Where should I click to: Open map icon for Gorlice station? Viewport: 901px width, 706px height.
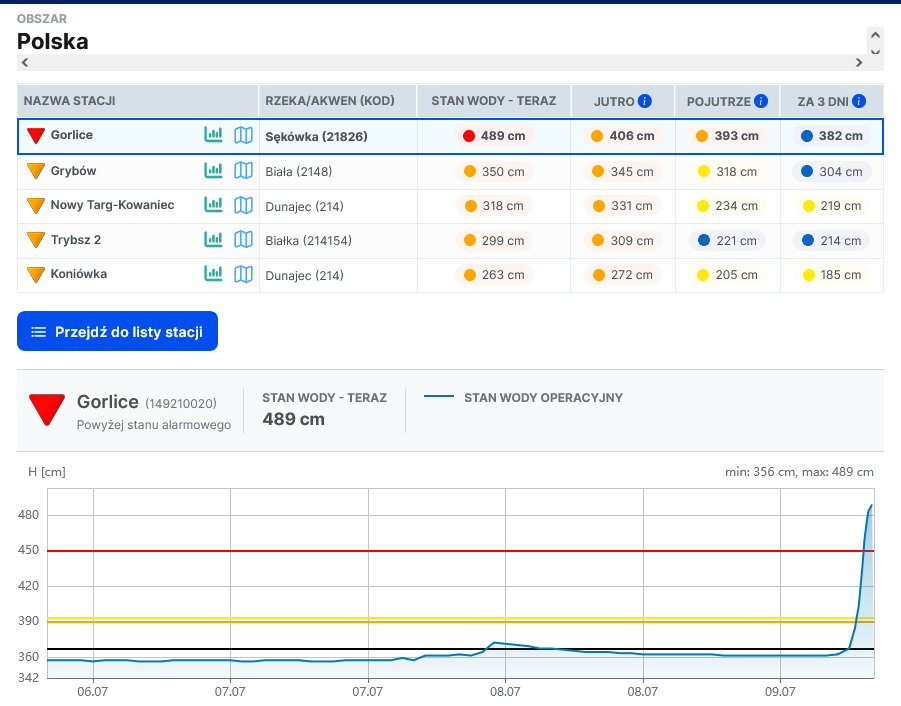(x=243, y=135)
